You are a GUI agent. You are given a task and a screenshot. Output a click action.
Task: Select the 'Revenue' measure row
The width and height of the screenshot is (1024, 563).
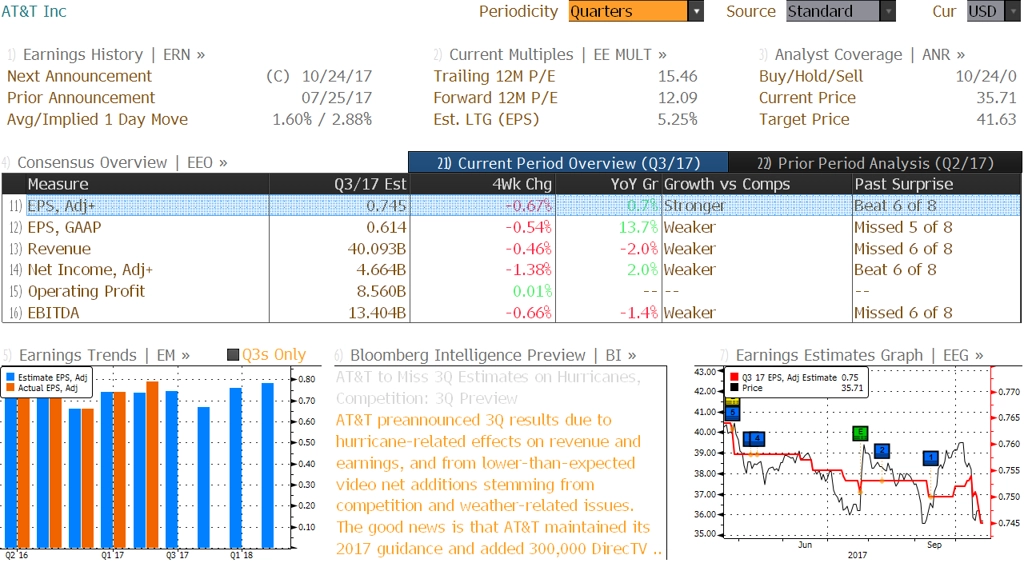[511, 249]
